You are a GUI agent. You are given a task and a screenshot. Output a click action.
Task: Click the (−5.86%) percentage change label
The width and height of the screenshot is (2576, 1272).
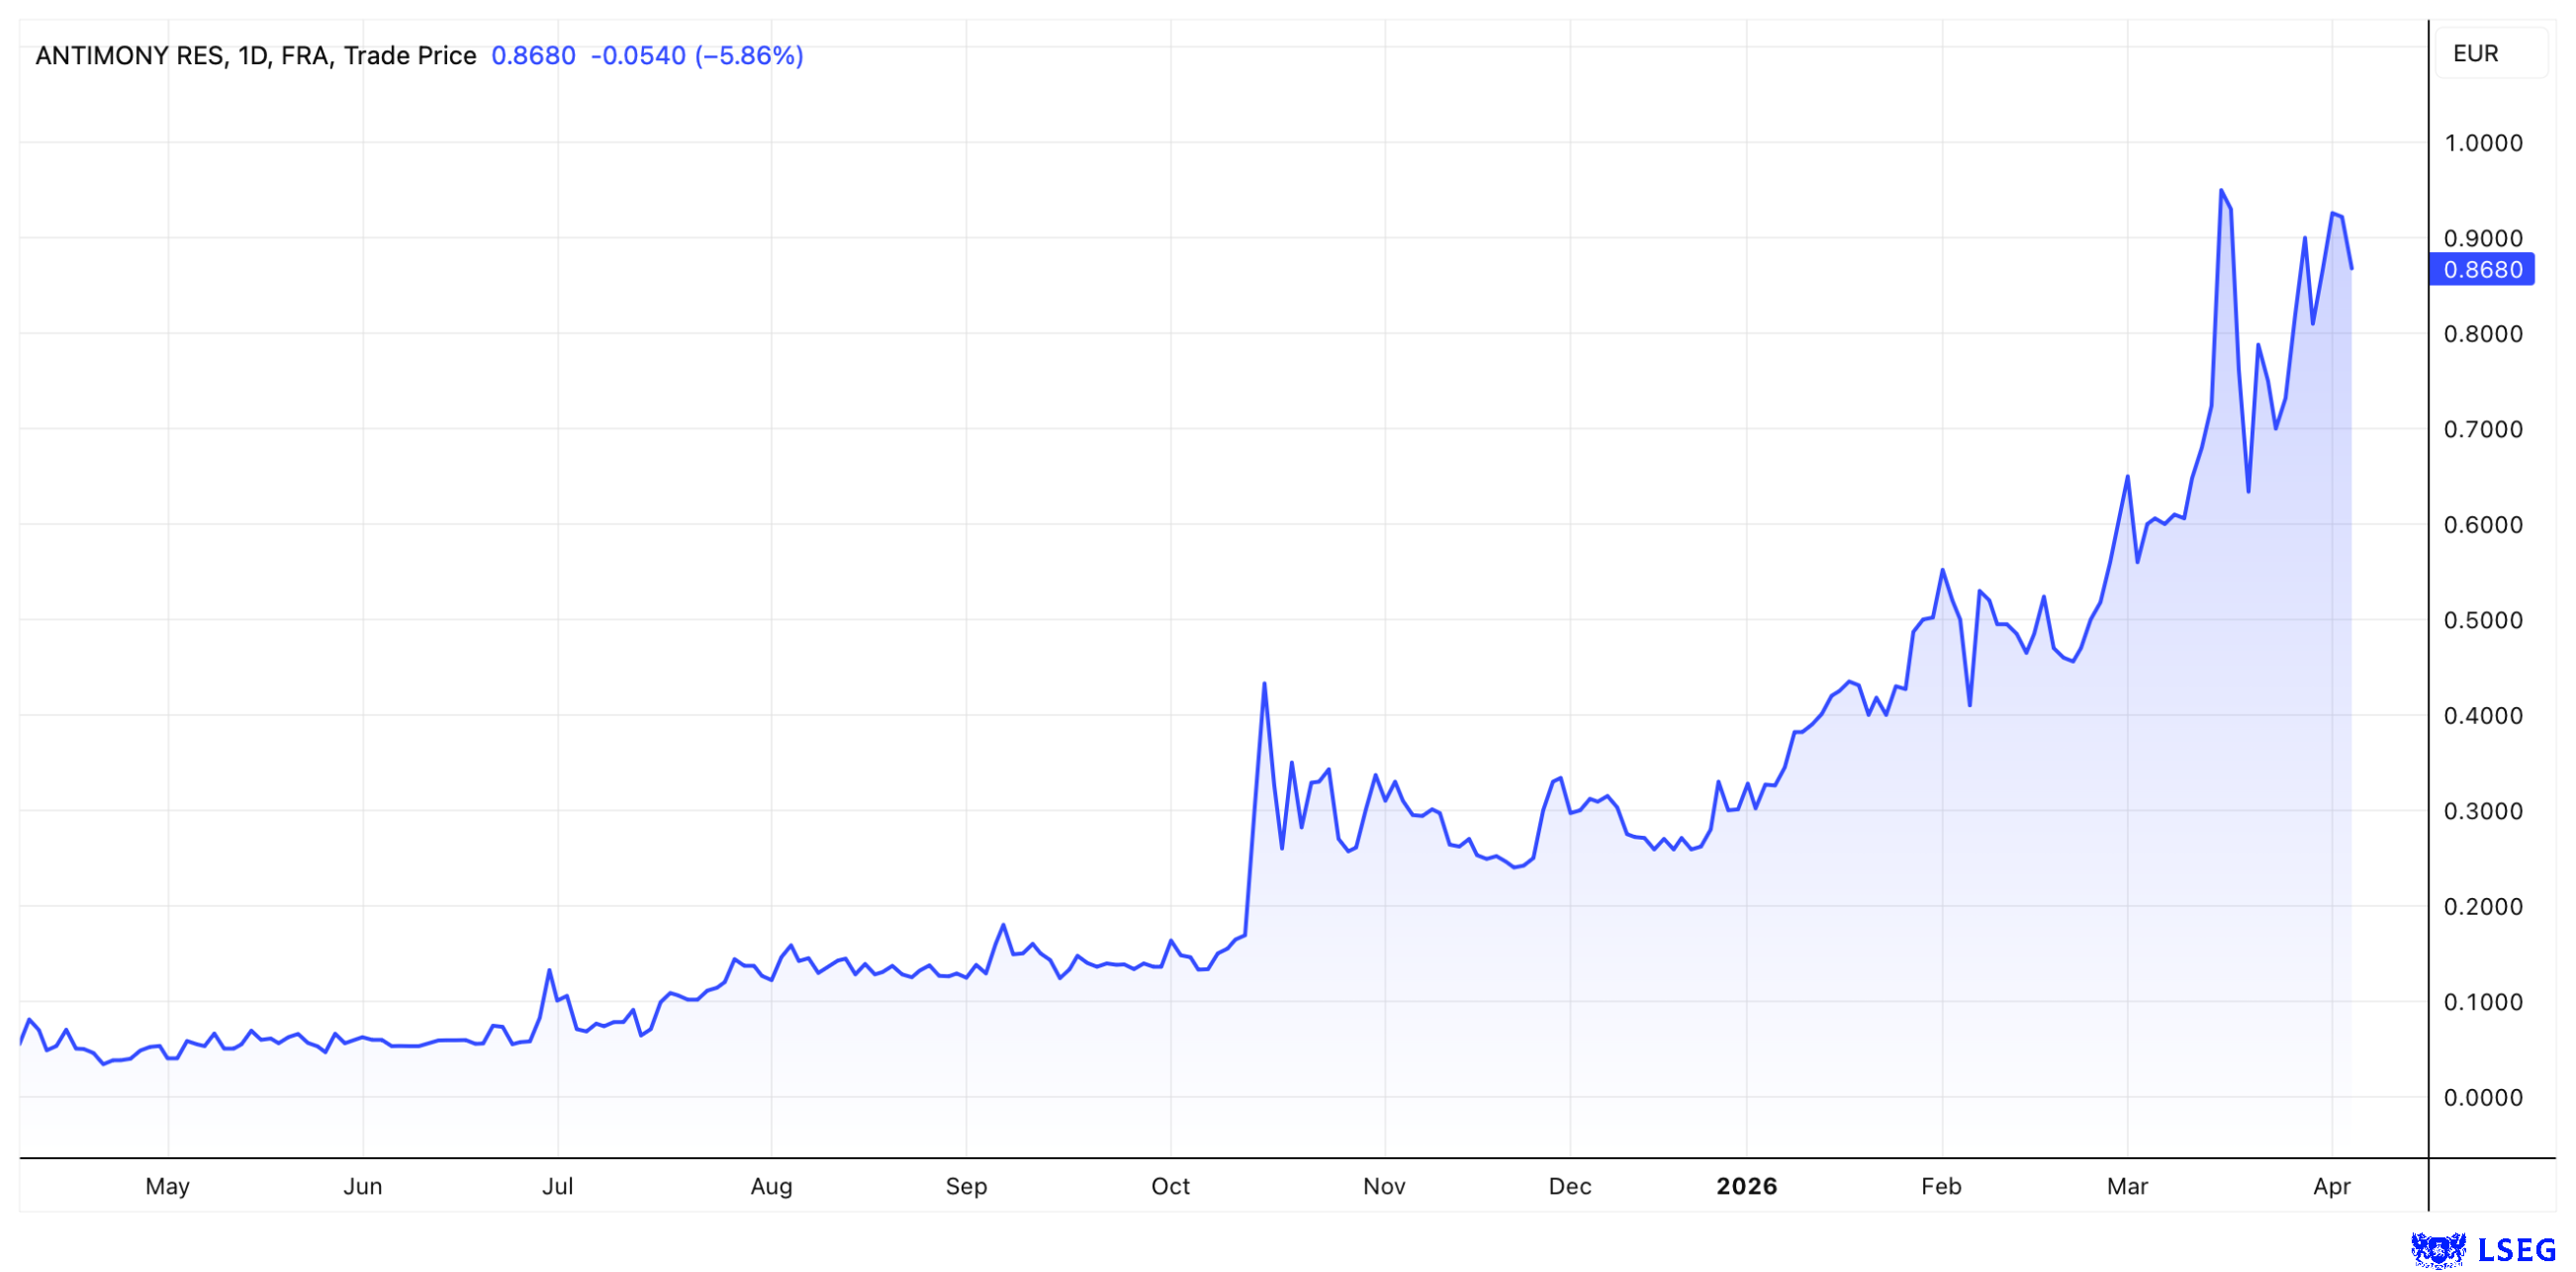click(749, 56)
